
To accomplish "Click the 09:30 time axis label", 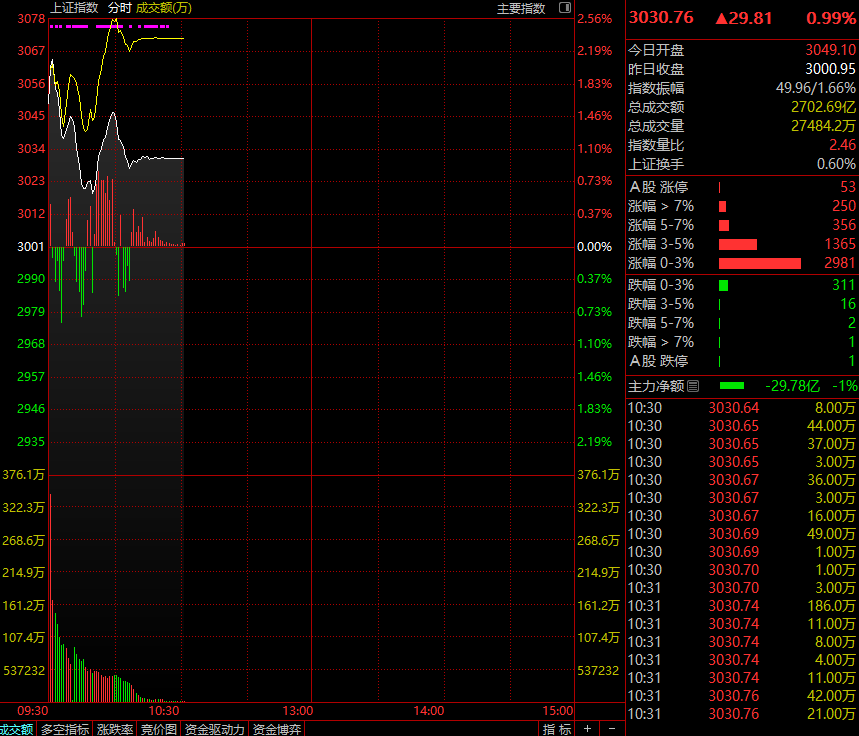I will click(x=32, y=711).
